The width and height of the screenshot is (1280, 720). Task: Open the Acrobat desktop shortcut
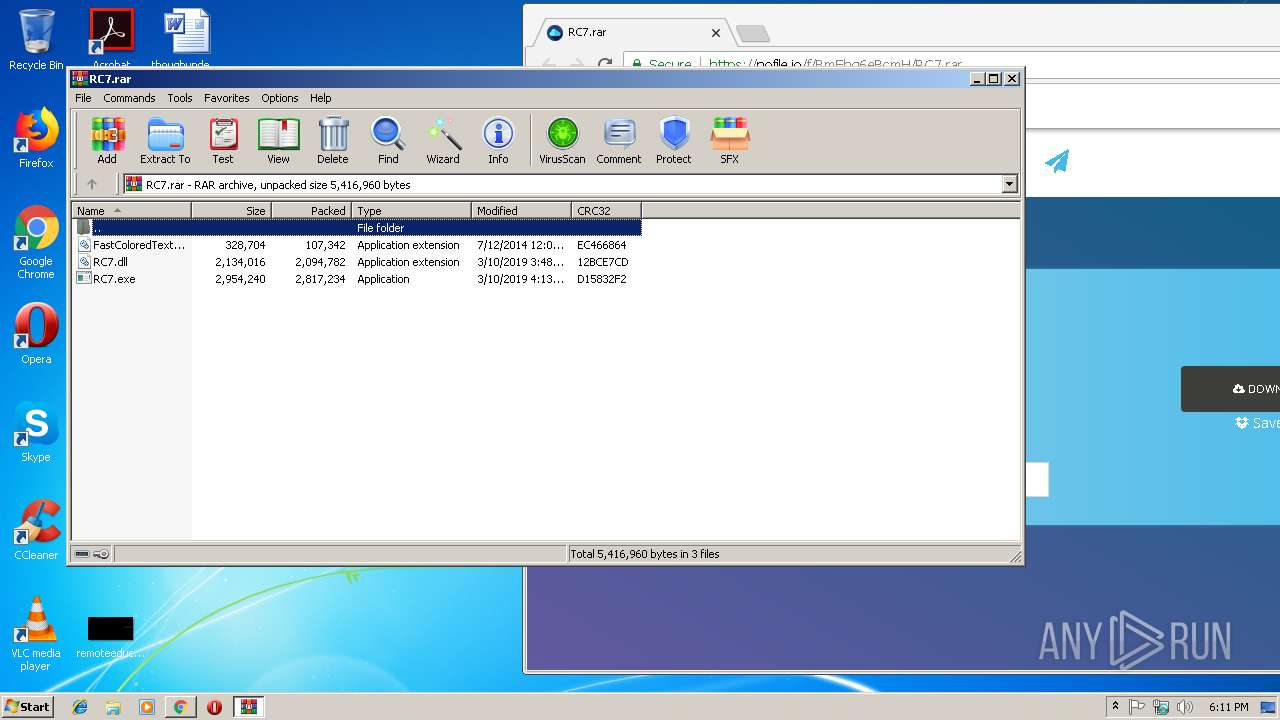tap(111, 40)
